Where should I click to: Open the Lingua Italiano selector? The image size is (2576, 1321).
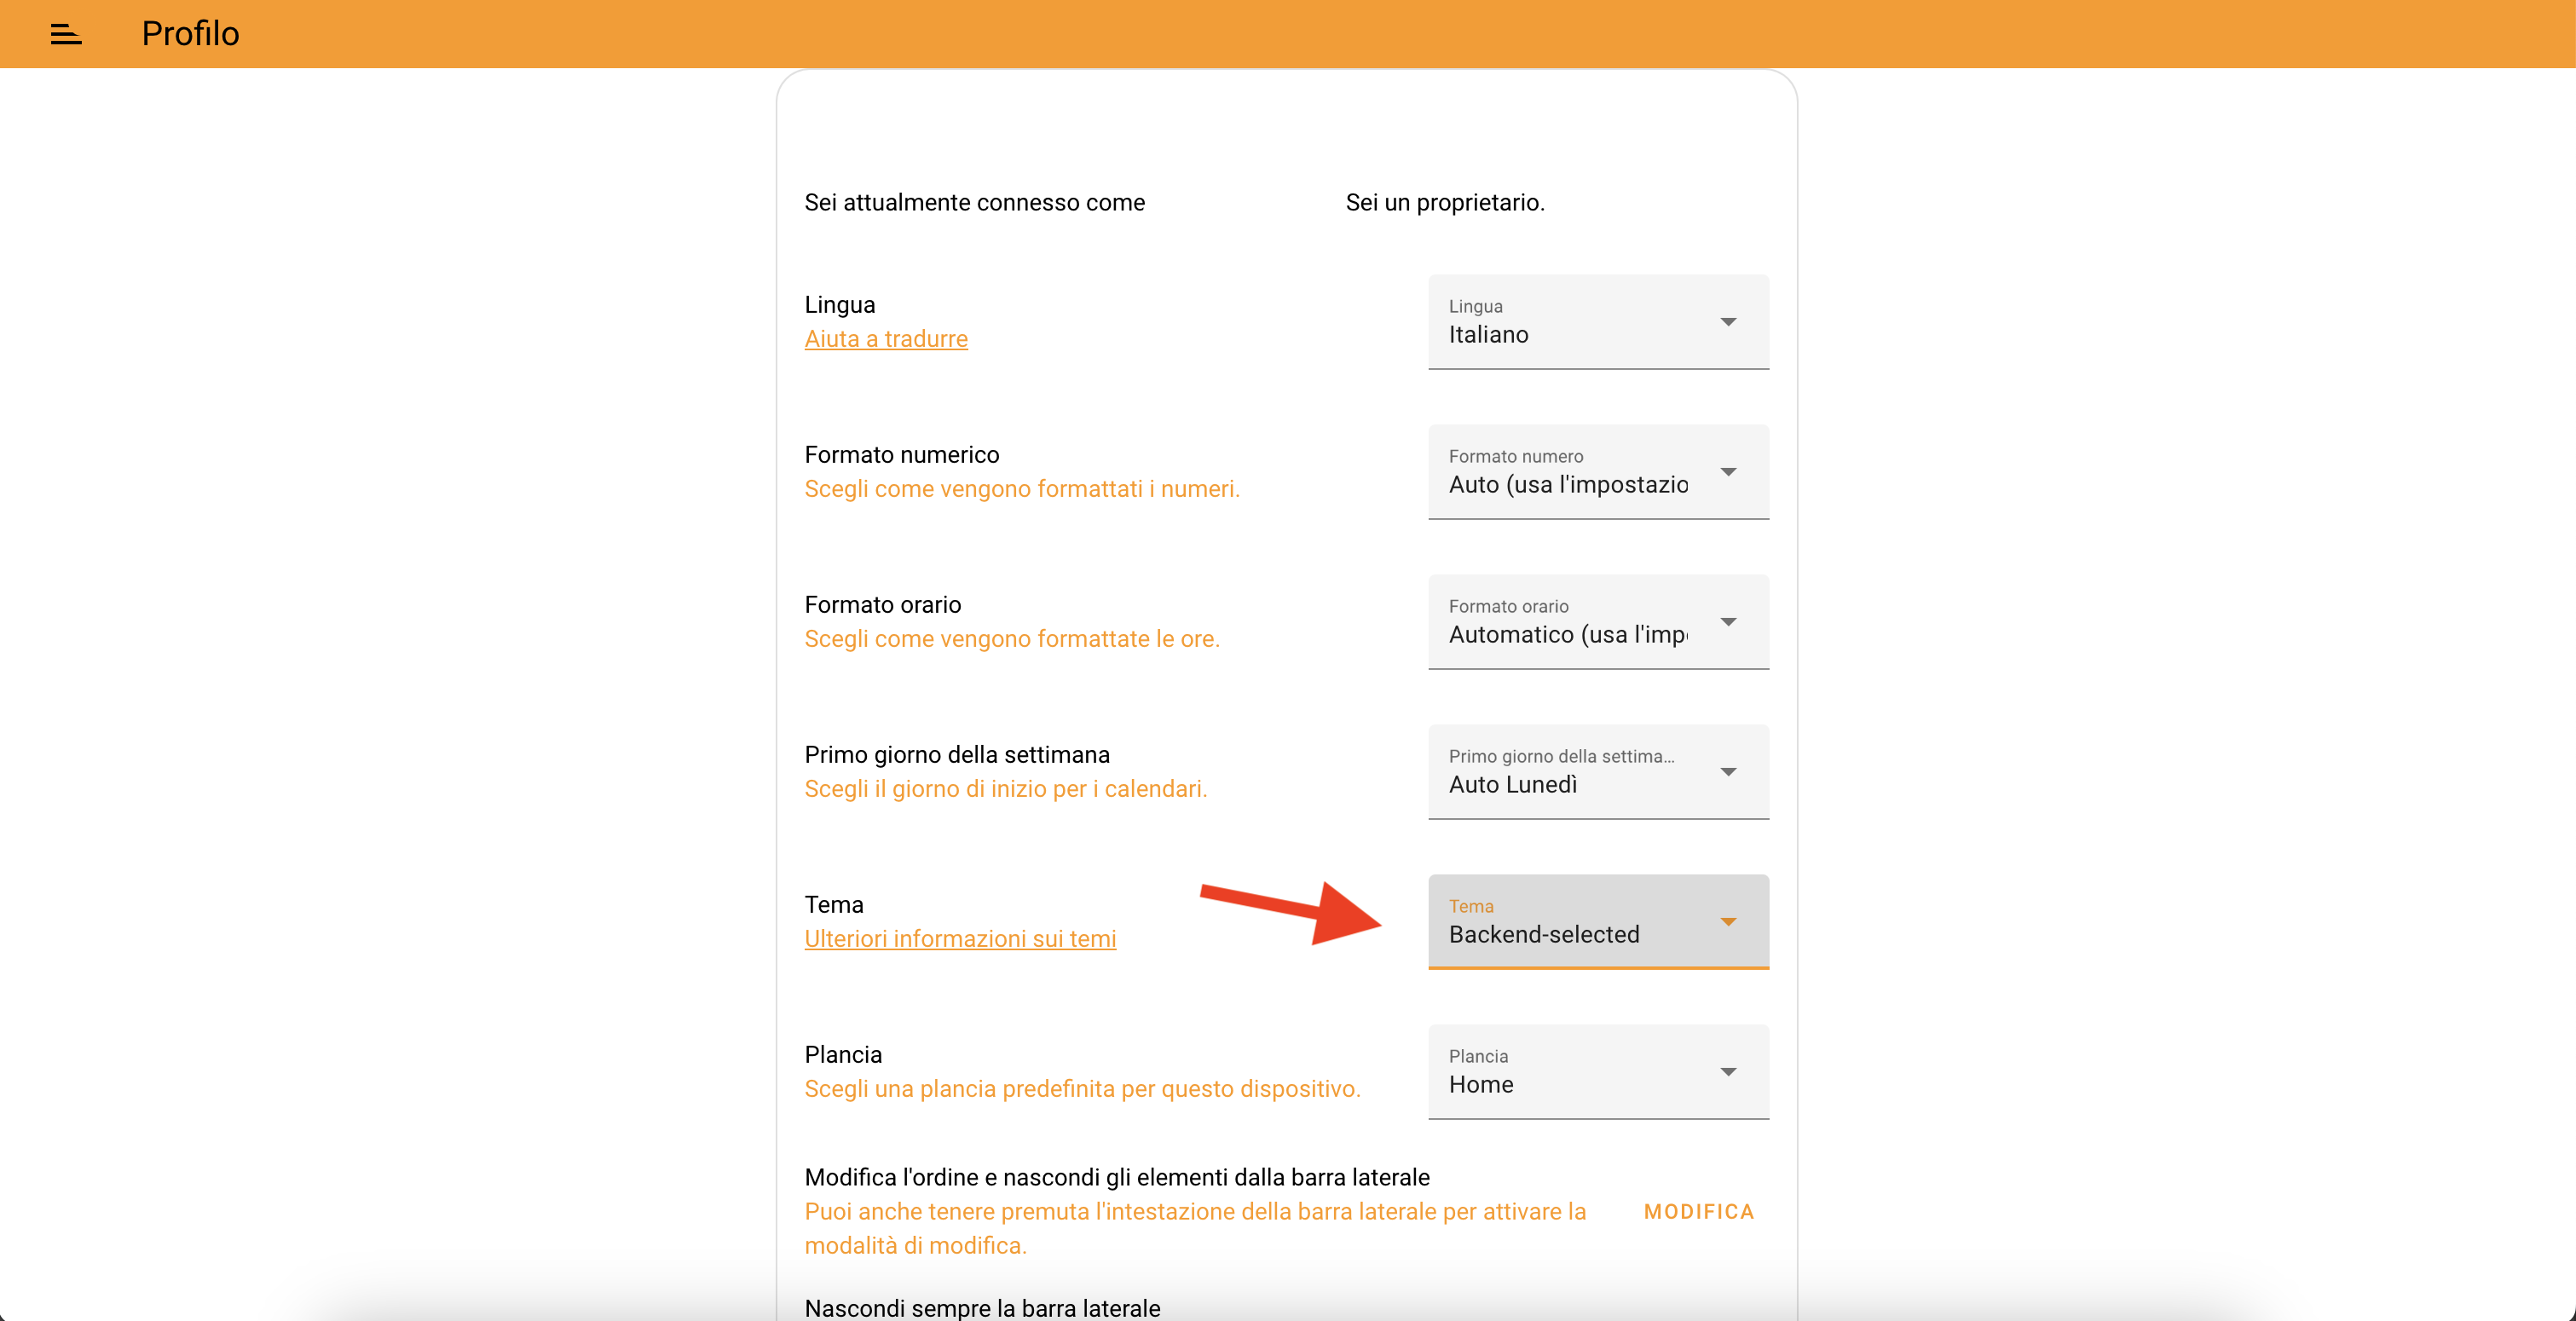pyautogui.click(x=1598, y=322)
